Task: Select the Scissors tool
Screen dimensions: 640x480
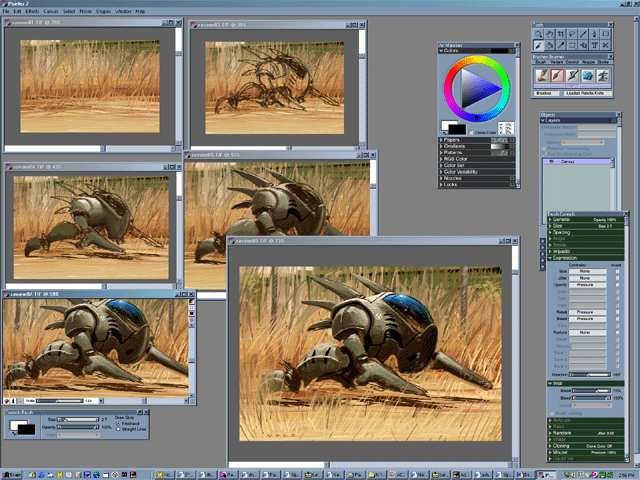Action: tap(606, 45)
